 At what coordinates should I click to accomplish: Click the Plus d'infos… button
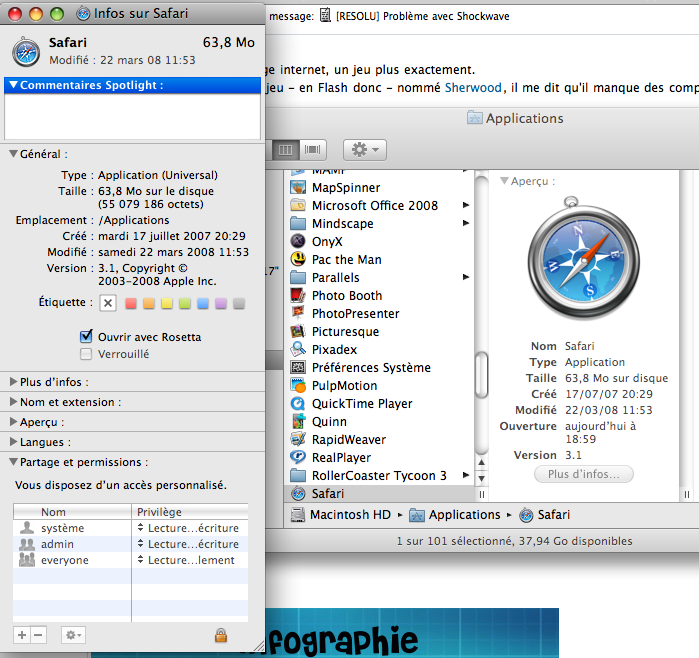point(584,474)
